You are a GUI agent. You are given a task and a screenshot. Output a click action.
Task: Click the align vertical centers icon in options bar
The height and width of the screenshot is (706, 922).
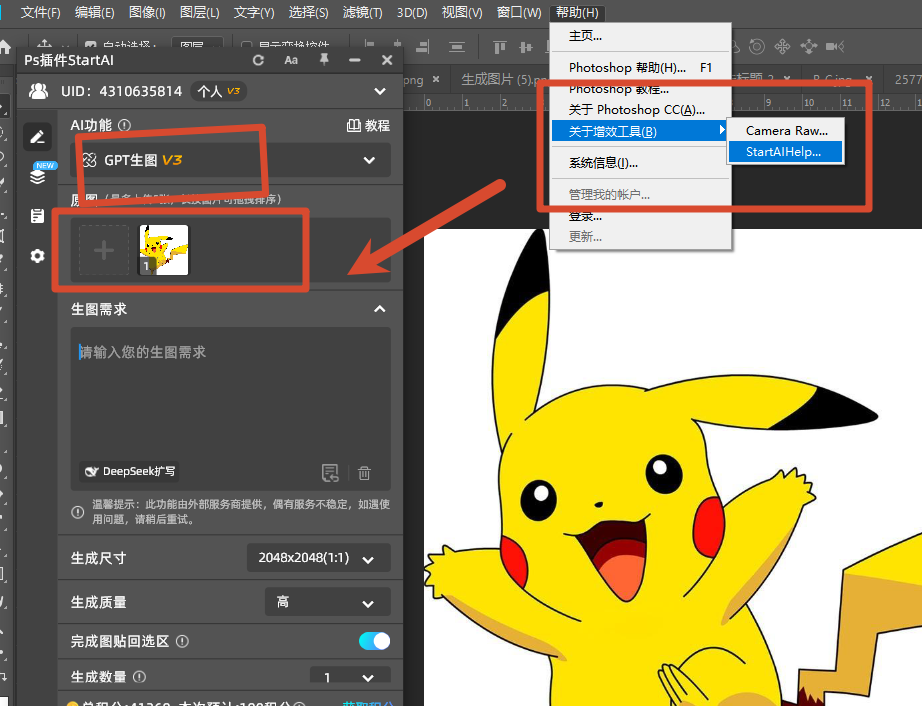click(x=526, y=47)
